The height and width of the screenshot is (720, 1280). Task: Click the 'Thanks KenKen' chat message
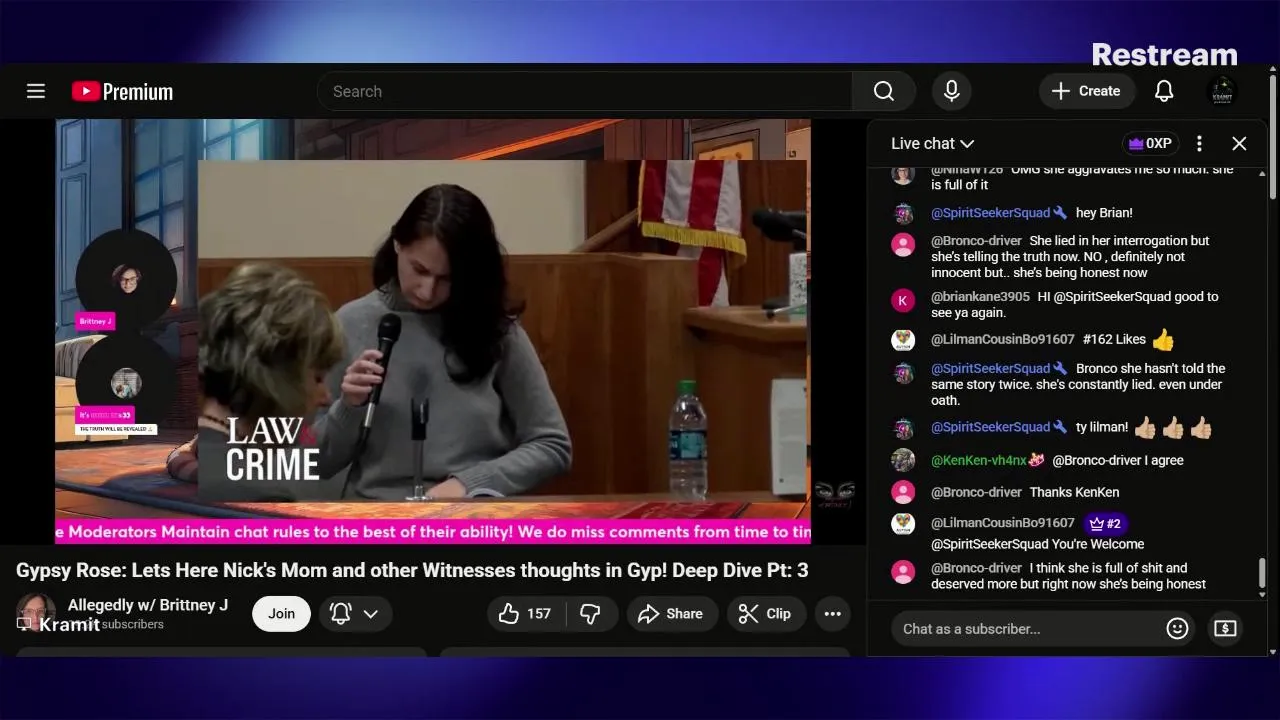pyautogui.click(x=1074, y=492)
